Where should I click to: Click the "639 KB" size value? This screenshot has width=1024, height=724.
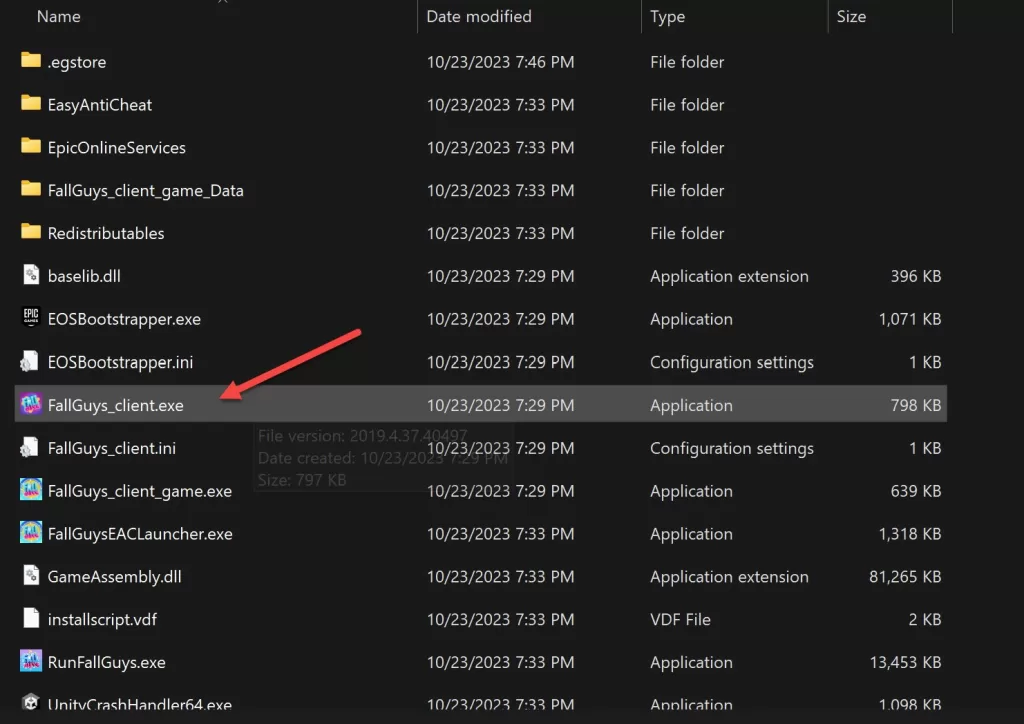916,491
